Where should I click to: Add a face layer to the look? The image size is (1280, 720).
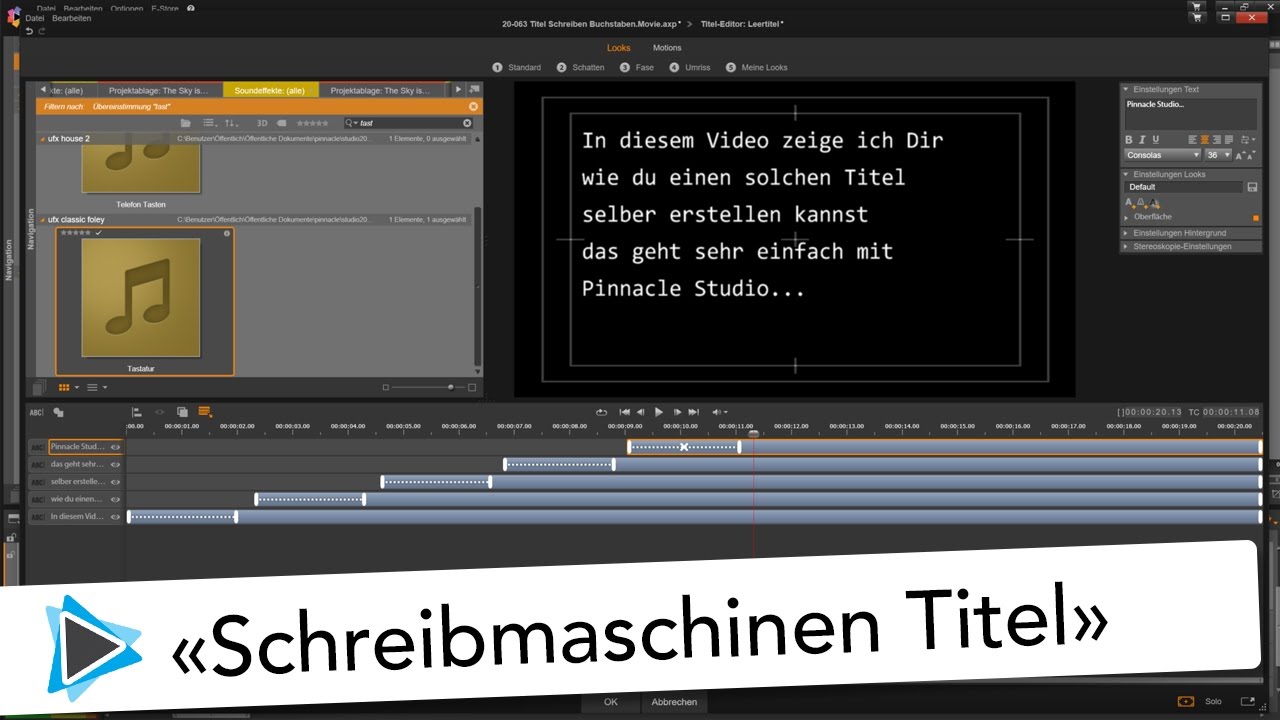click(1131, 204)
